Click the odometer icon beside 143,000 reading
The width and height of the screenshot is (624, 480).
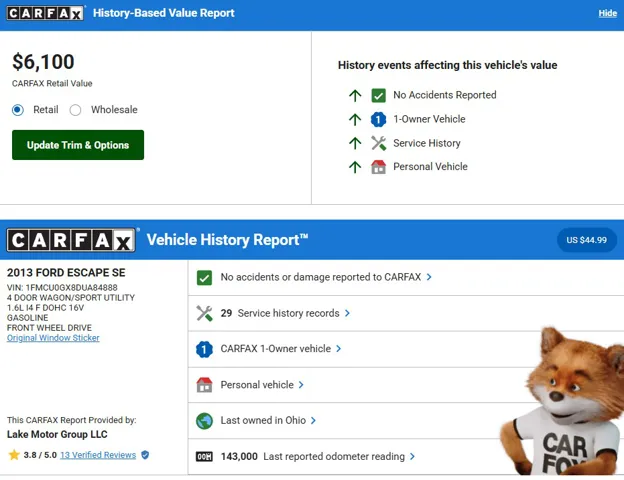(x=204, y=457)
